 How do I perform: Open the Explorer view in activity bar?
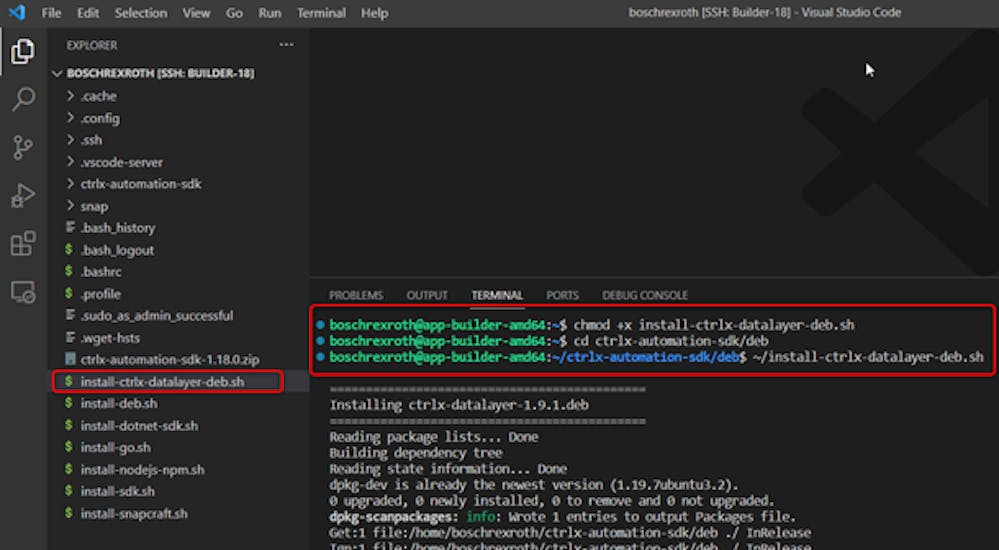[x=22, y=52]
